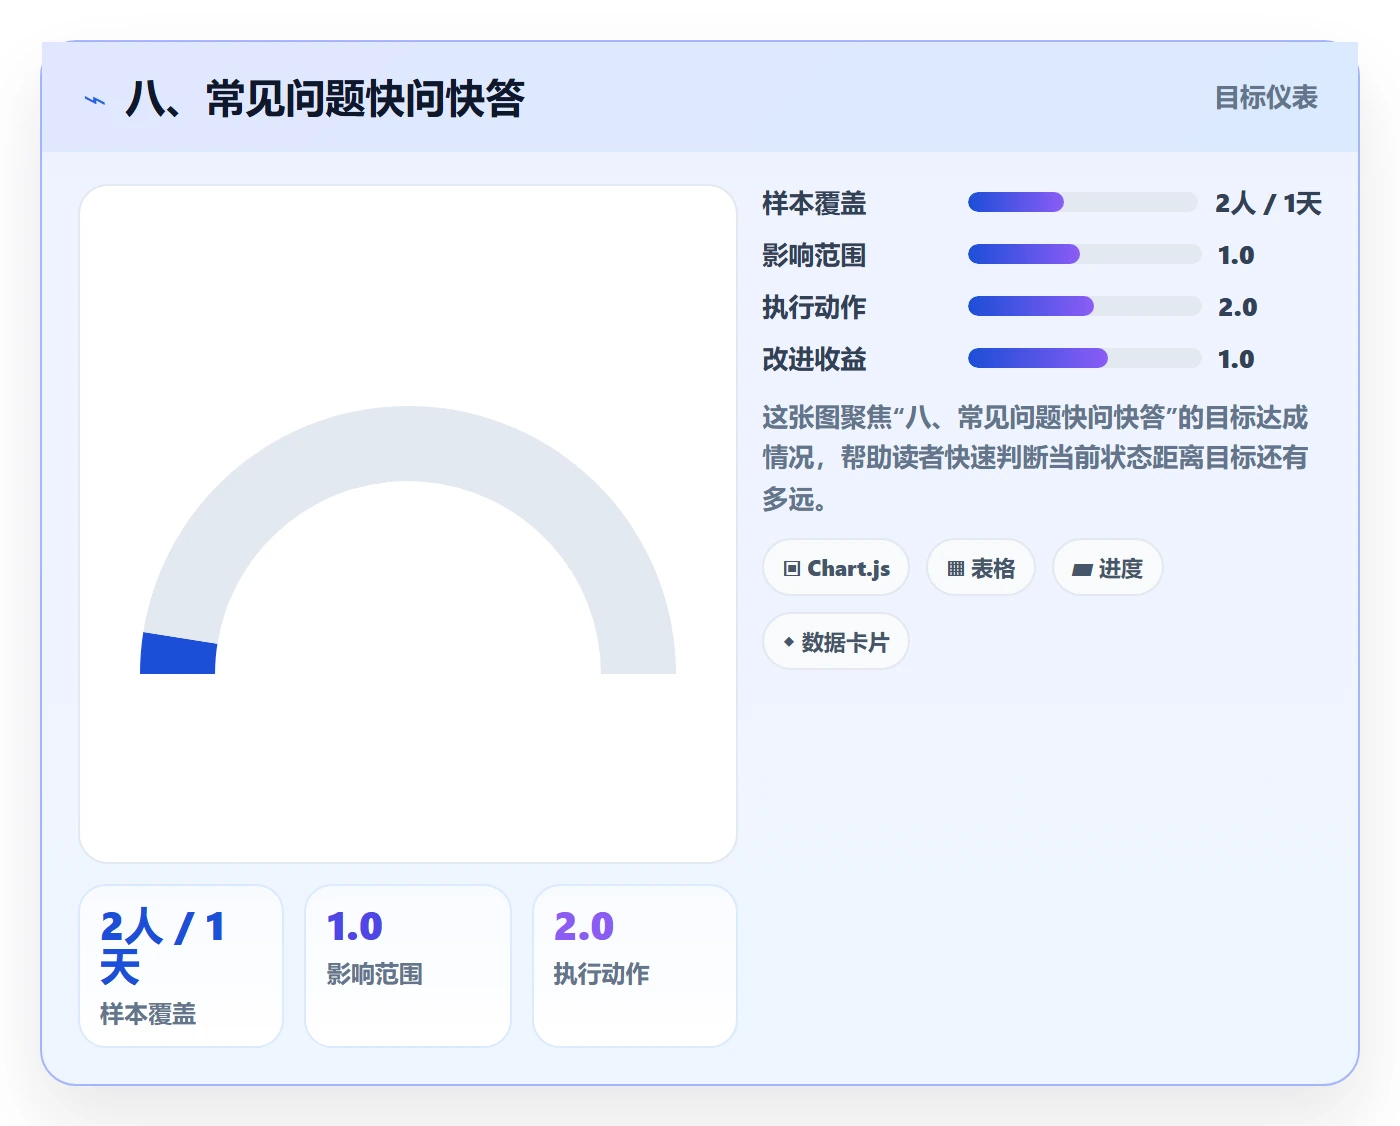Click the 2人 / 1天 value beside 样本覆盖 bar

(1268, 204)
